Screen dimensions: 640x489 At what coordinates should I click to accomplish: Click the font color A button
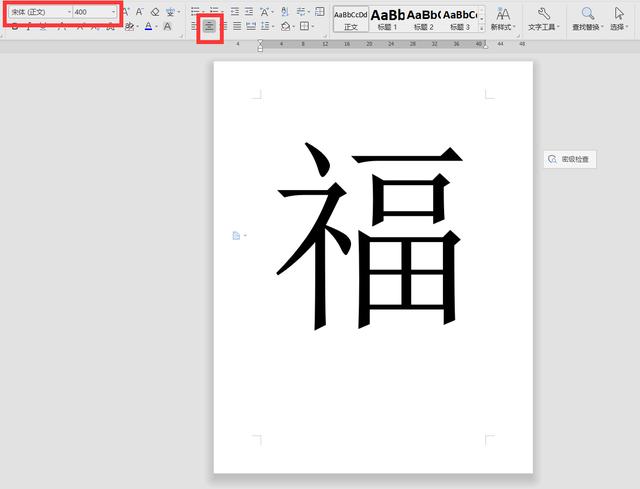pos(147,26)
